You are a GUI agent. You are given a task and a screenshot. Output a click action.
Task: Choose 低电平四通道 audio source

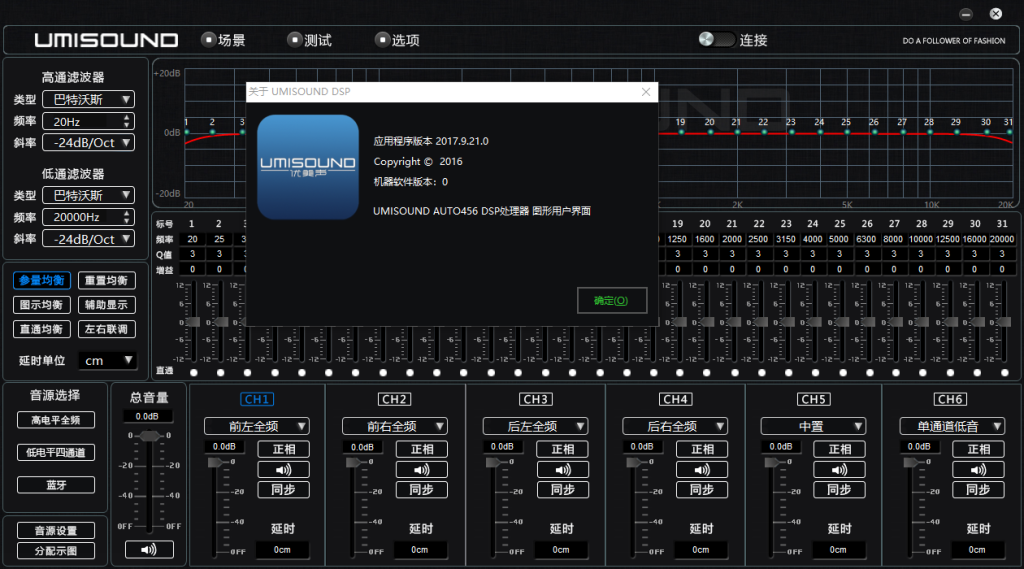56,452
